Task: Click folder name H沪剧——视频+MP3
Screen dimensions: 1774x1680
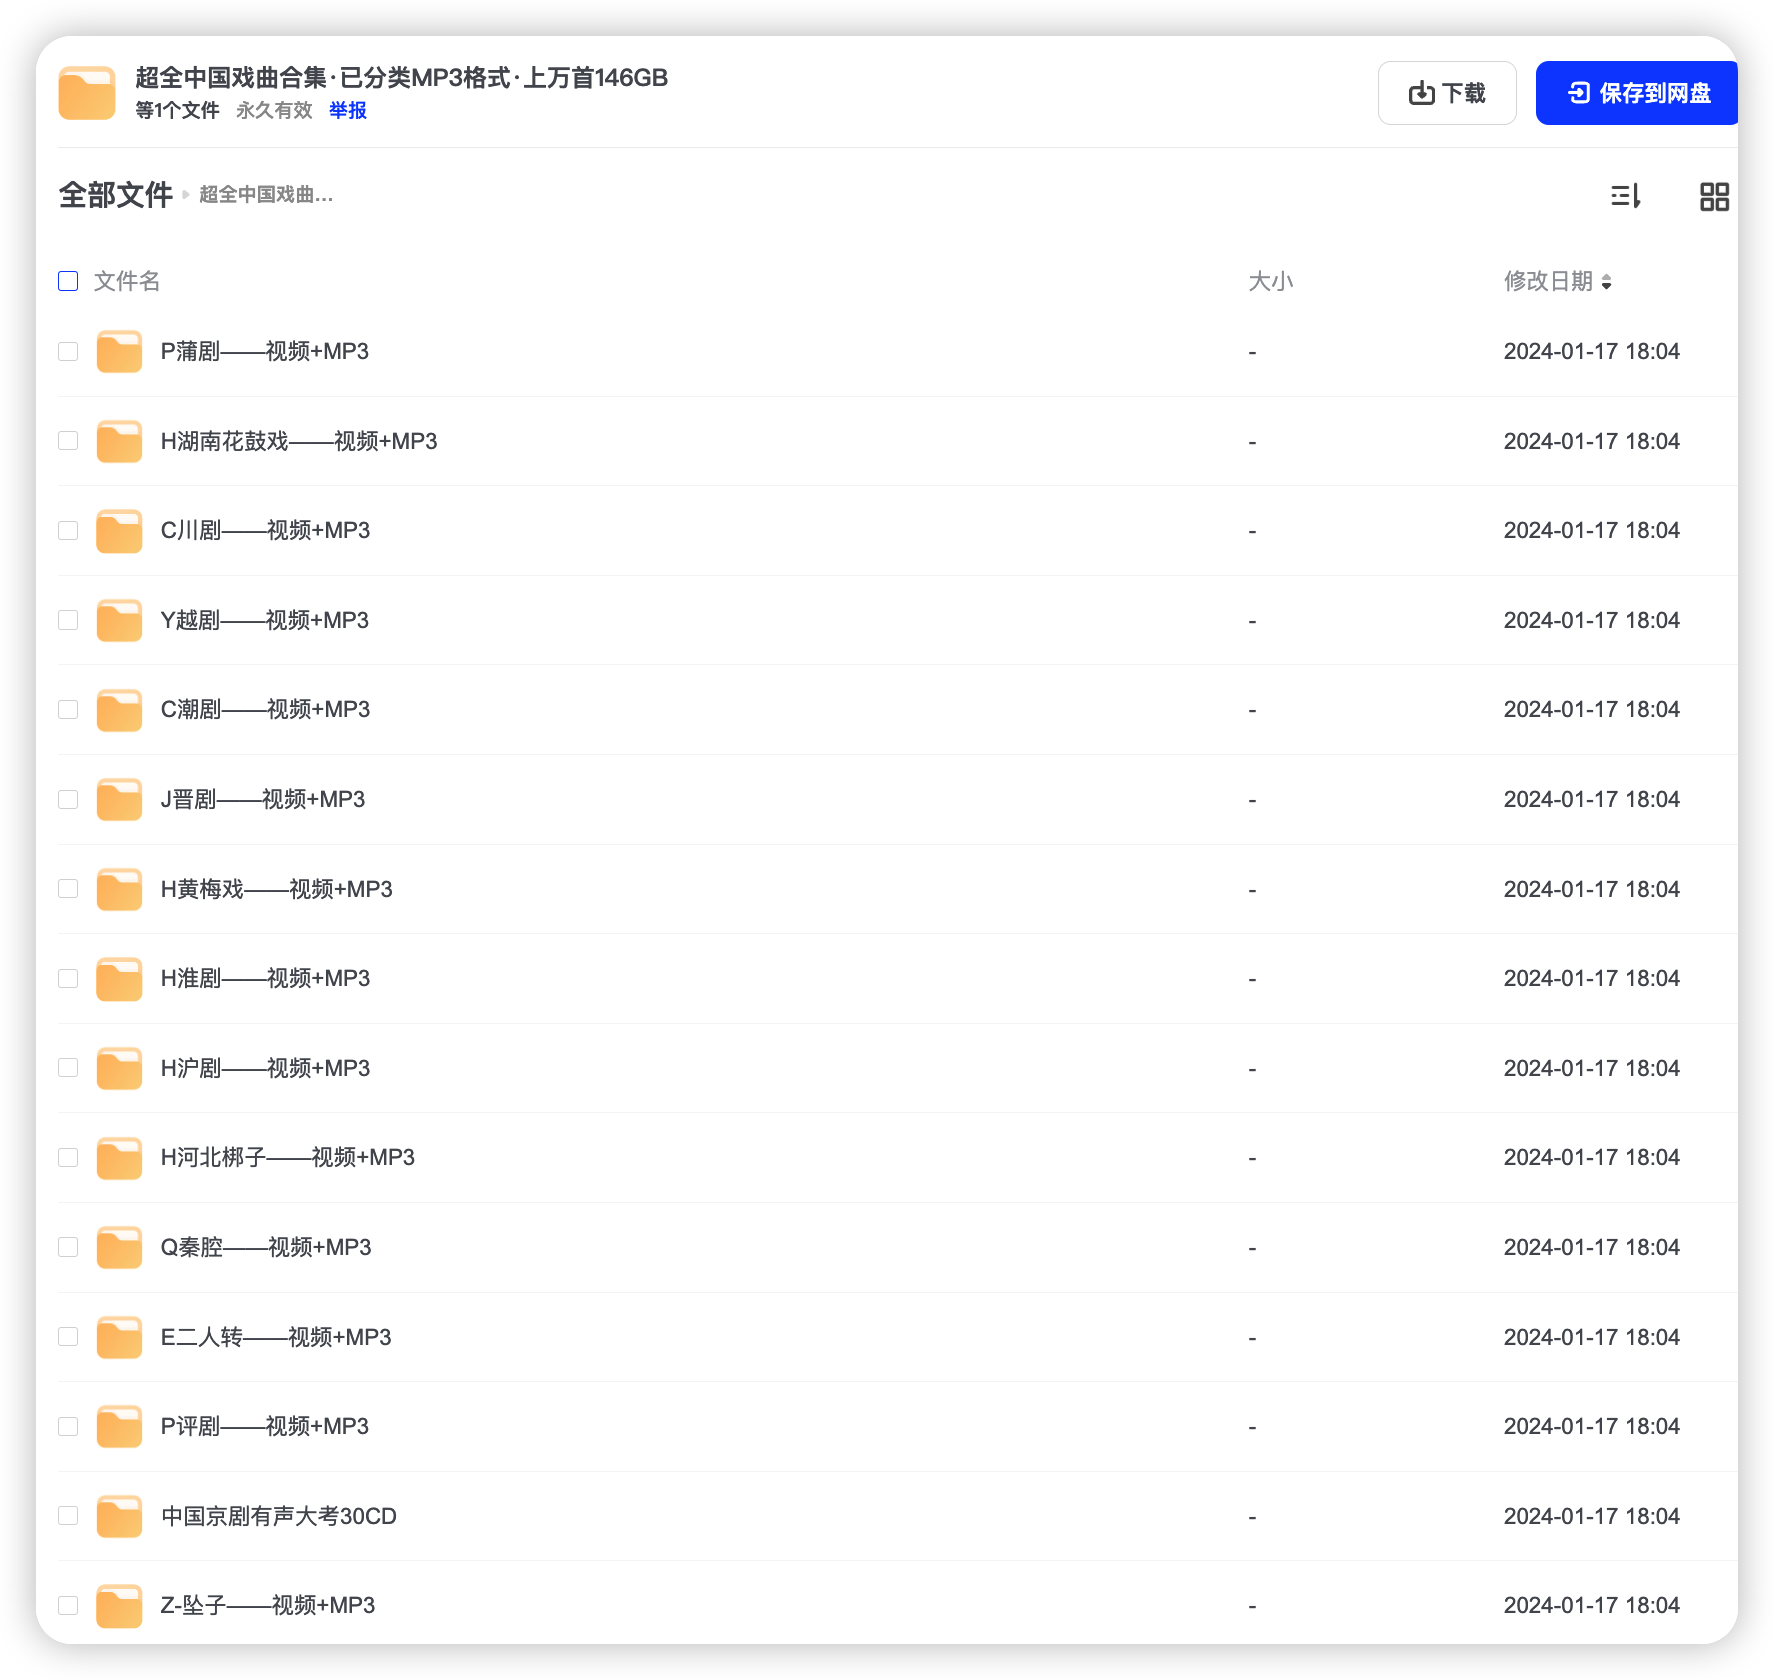Action: pyautogui.click(x=265, y=1068)
